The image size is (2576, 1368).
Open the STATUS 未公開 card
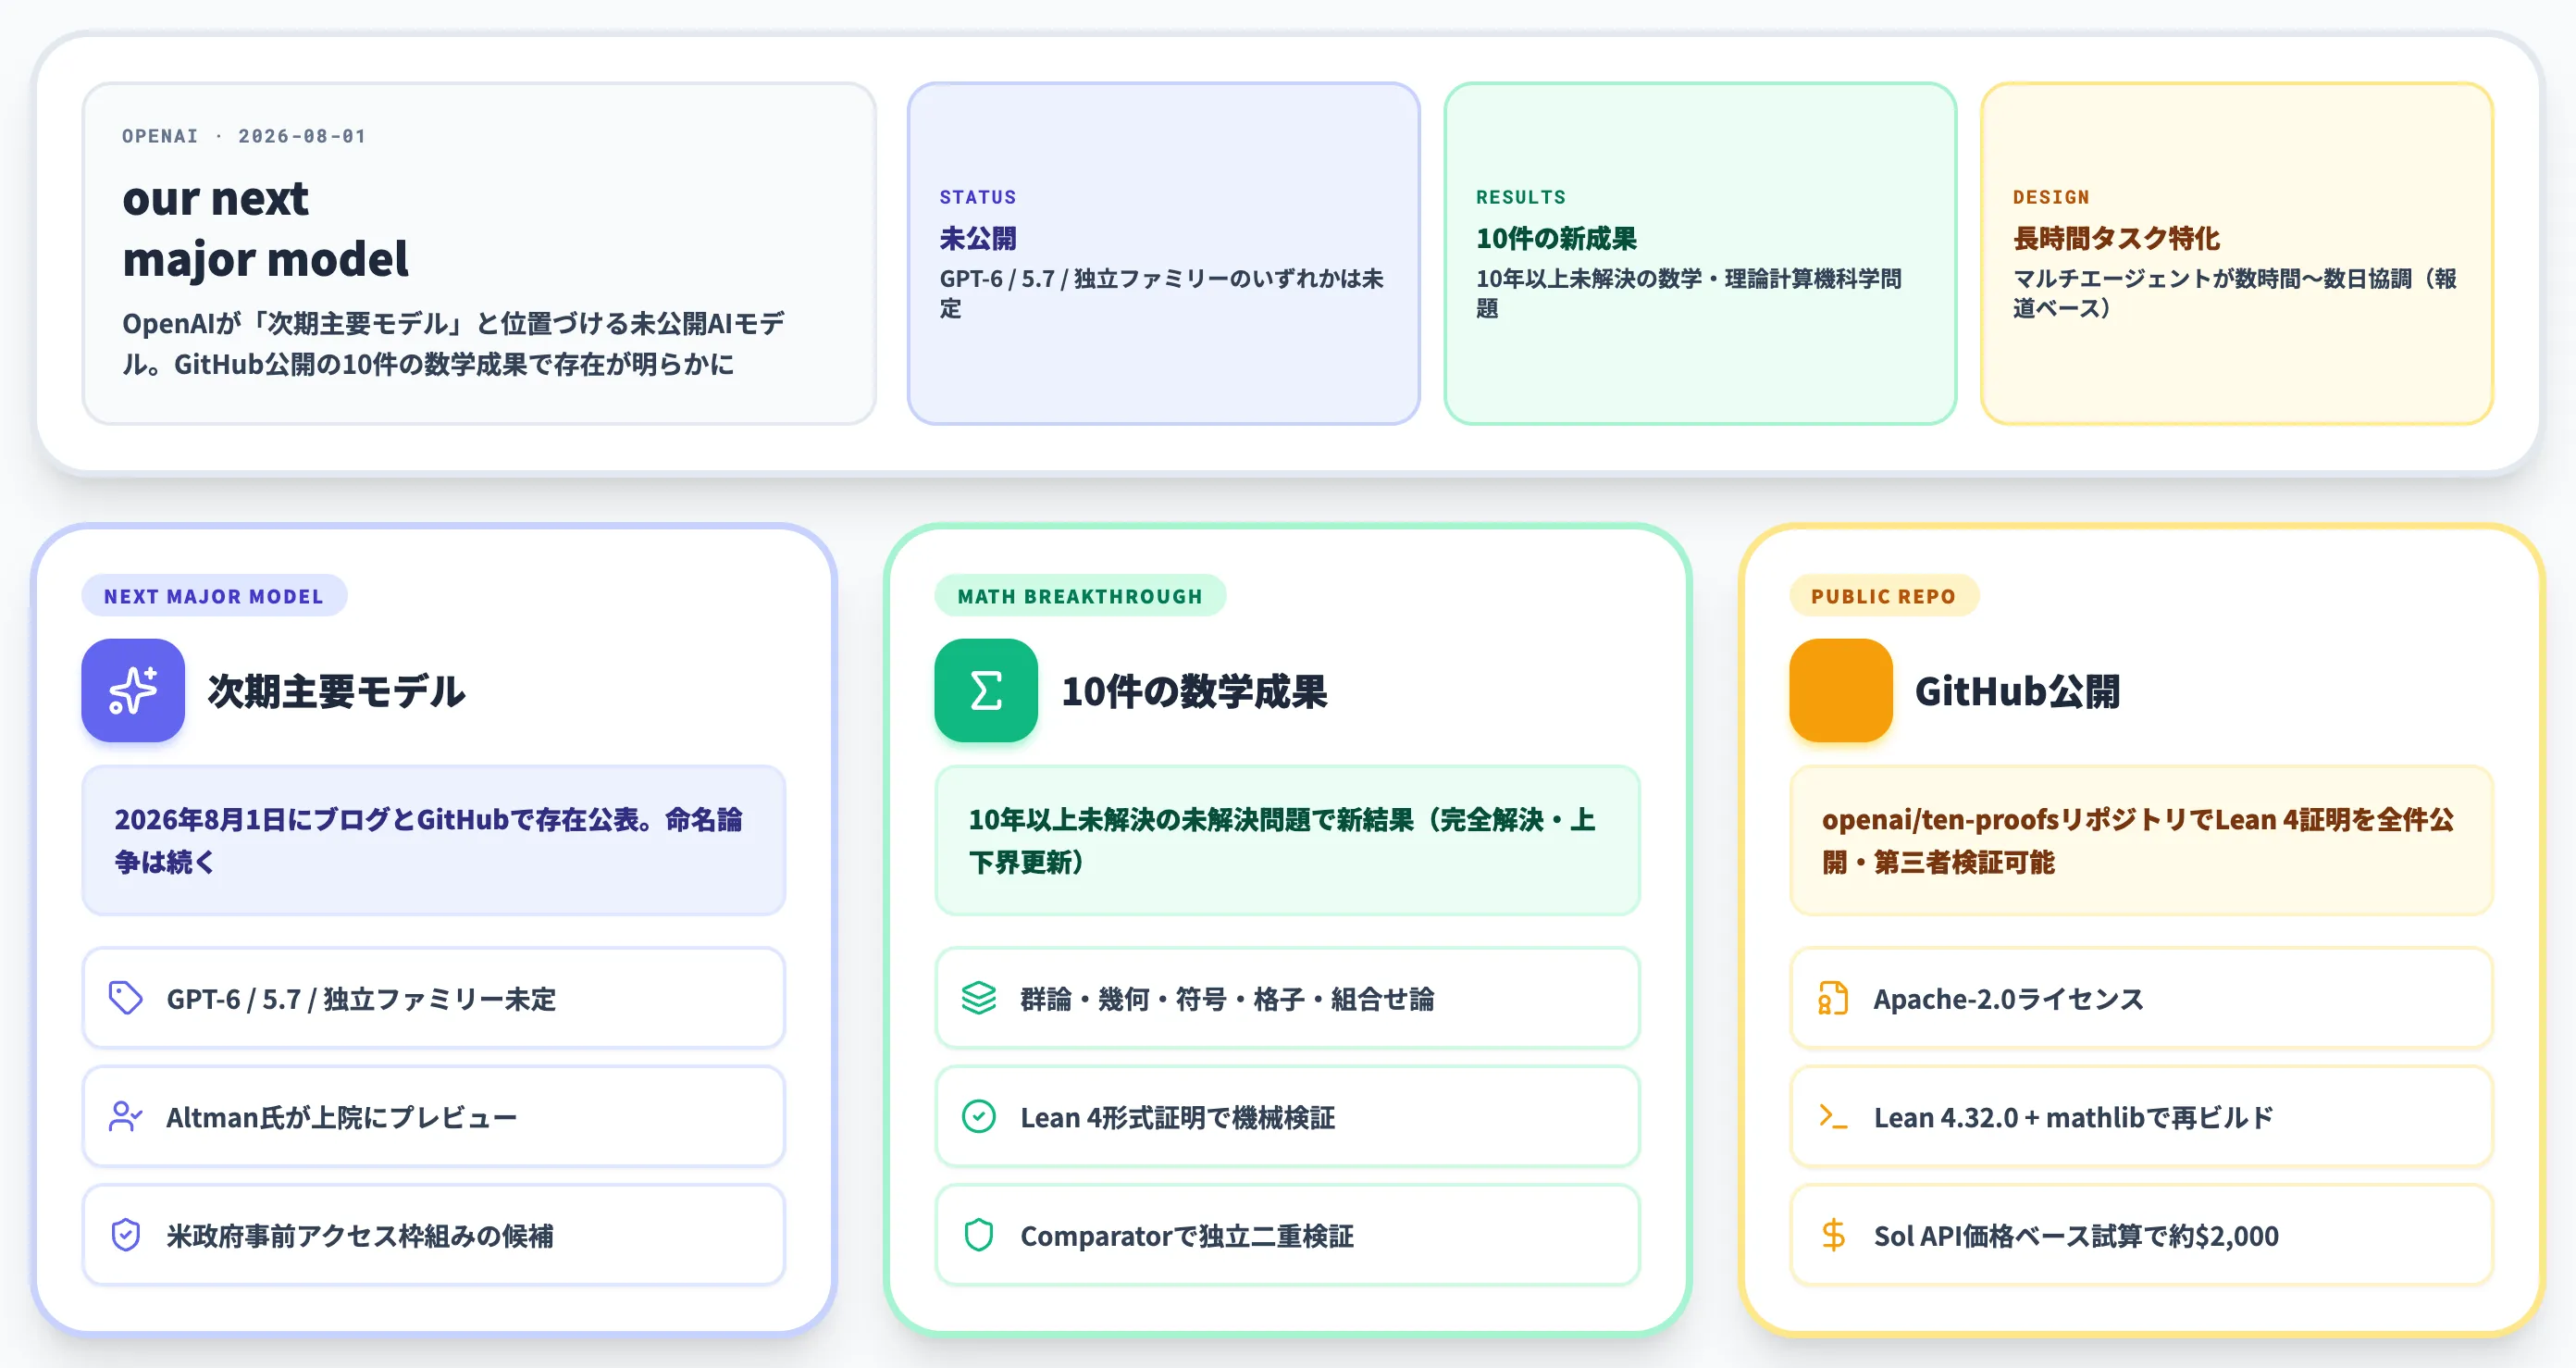[x=1164, y=253]
